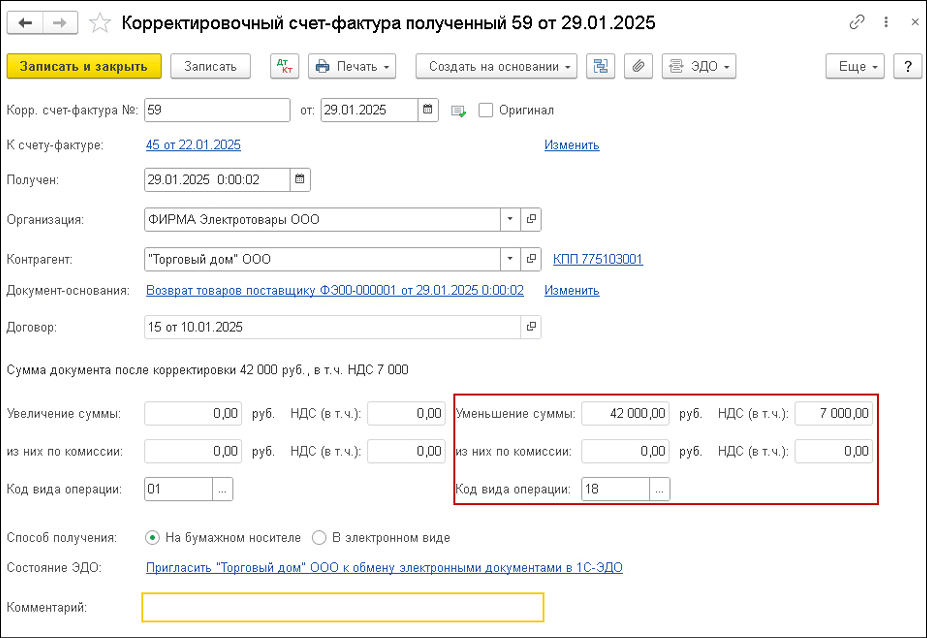Image resolution: width=927 pixels, height=638 pixels.
Task: Open the Еще menu
Action: click(857, 67)
